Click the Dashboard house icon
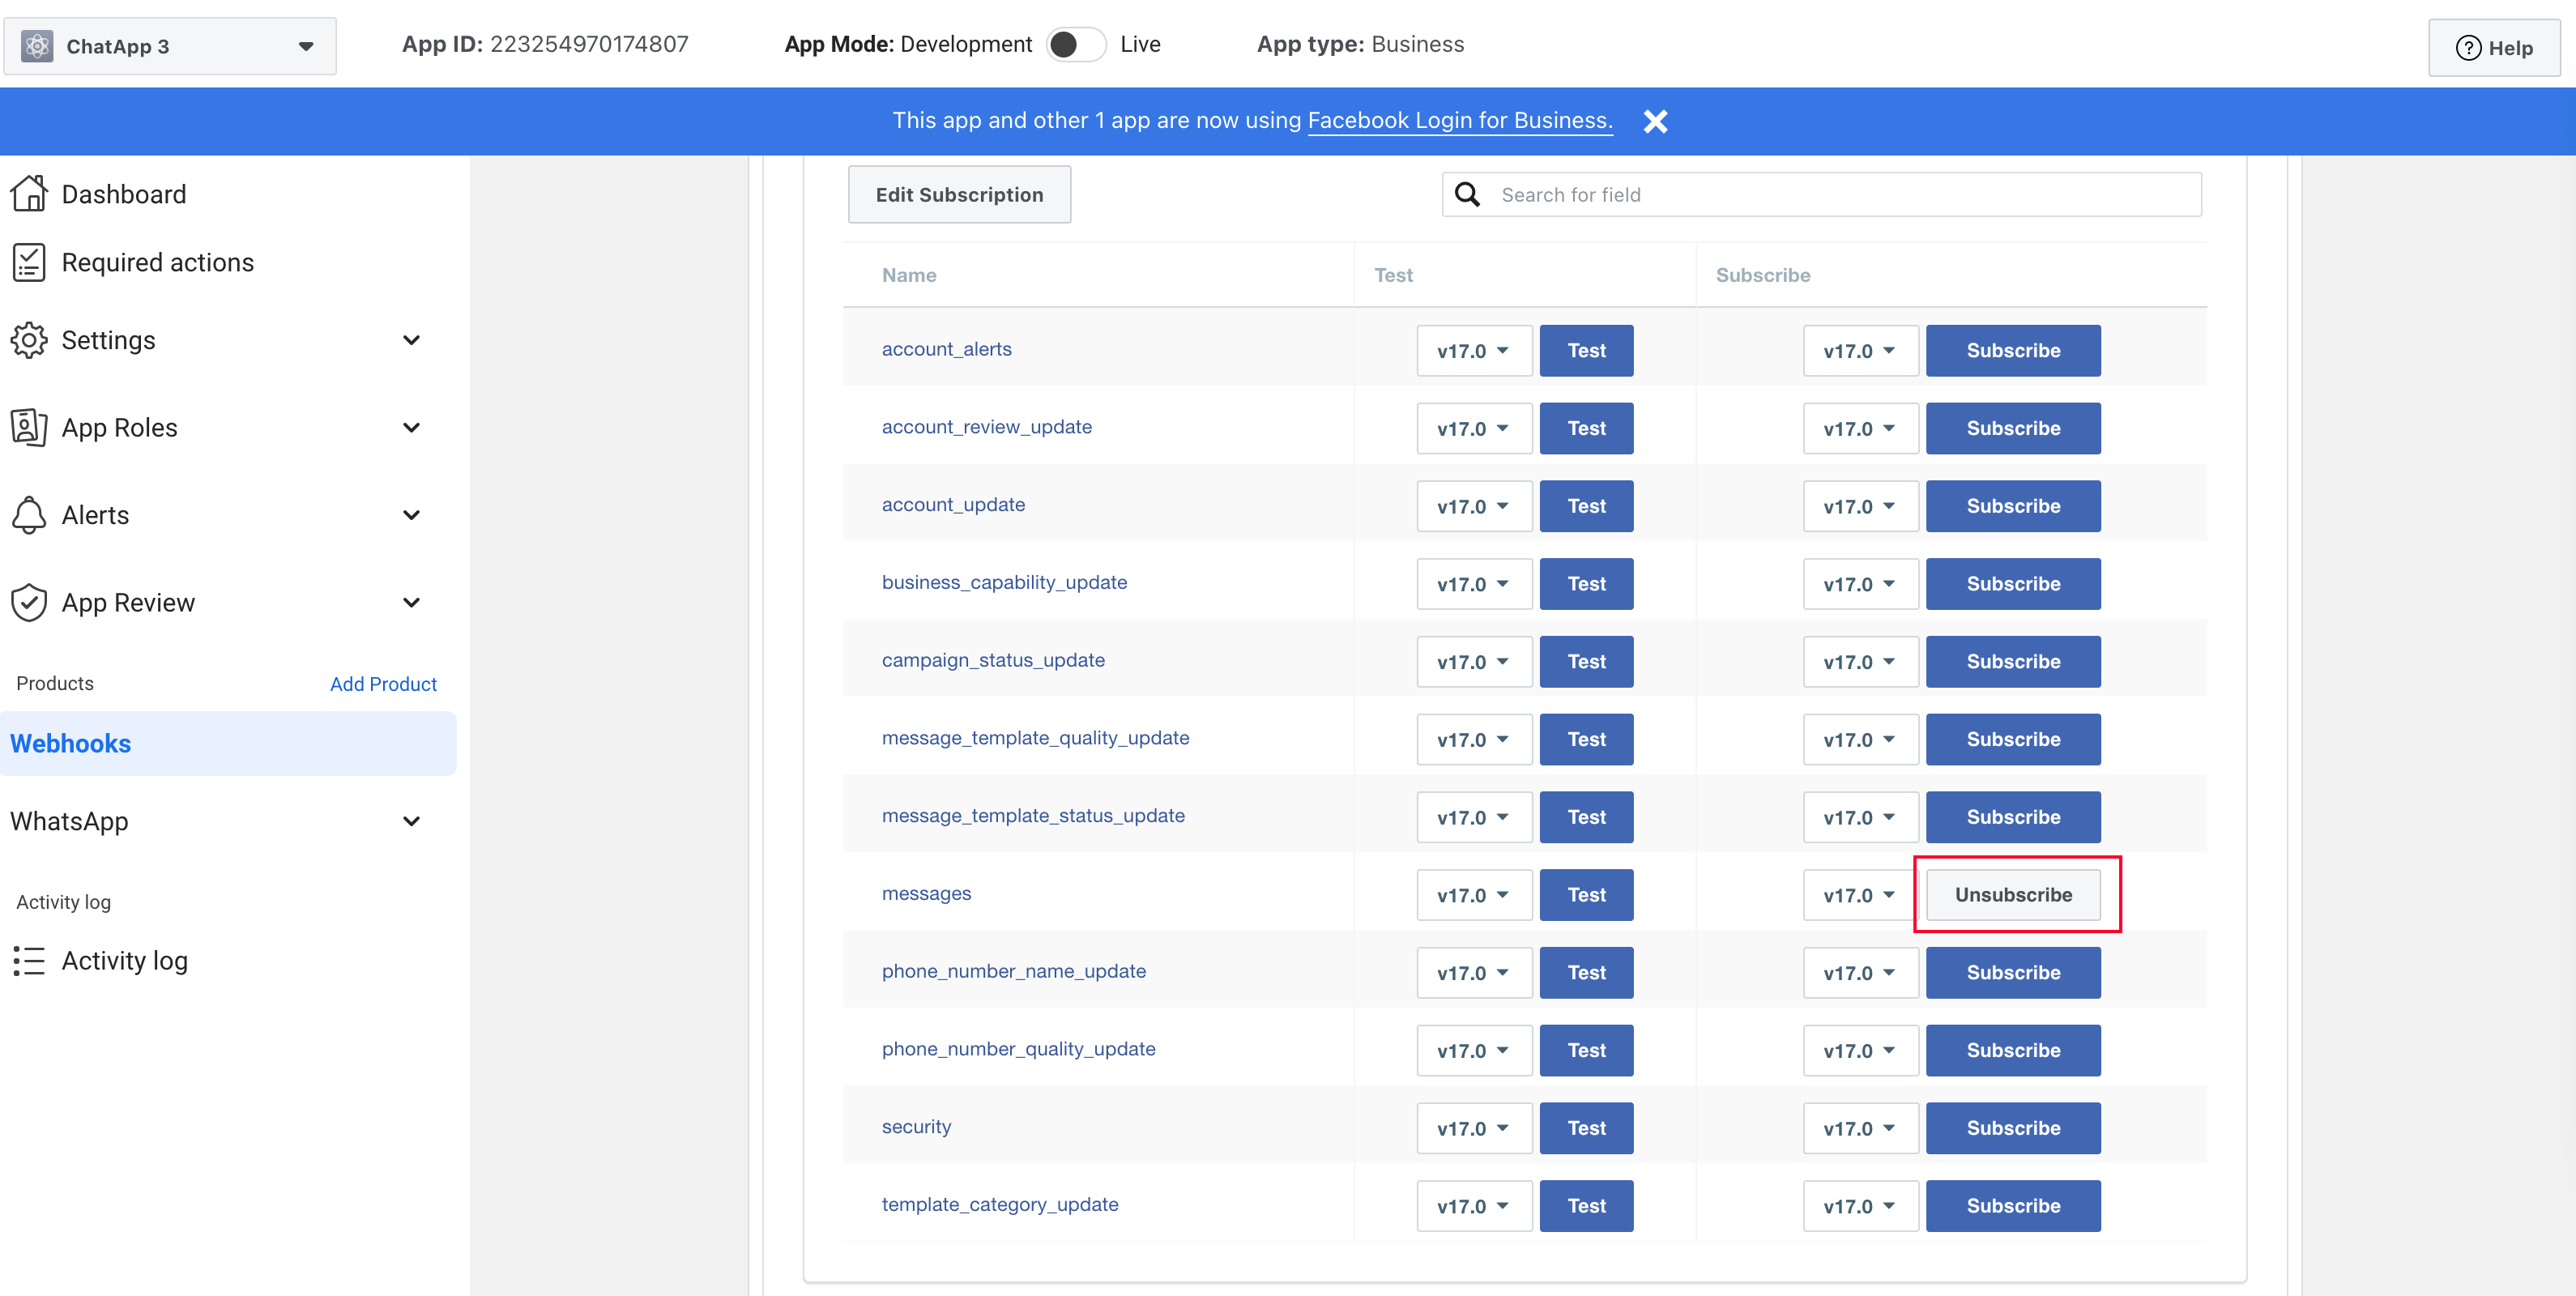 pos(29,194)
